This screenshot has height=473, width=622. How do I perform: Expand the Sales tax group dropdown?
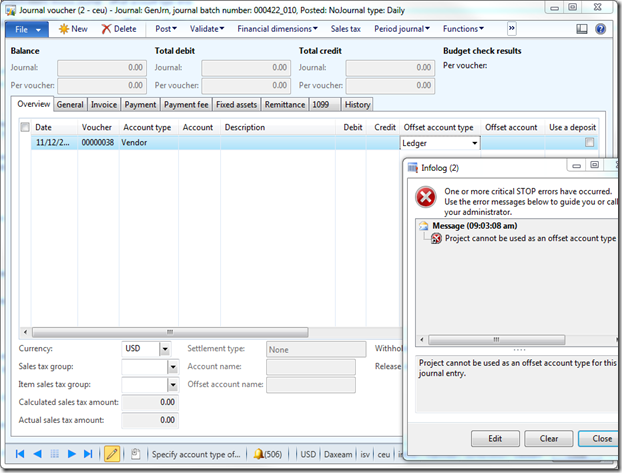click(x=173, y=367)
